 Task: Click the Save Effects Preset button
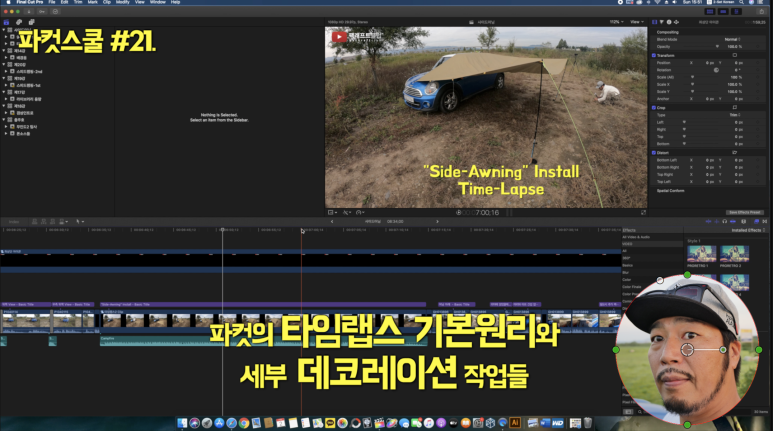tap(744, 213)
